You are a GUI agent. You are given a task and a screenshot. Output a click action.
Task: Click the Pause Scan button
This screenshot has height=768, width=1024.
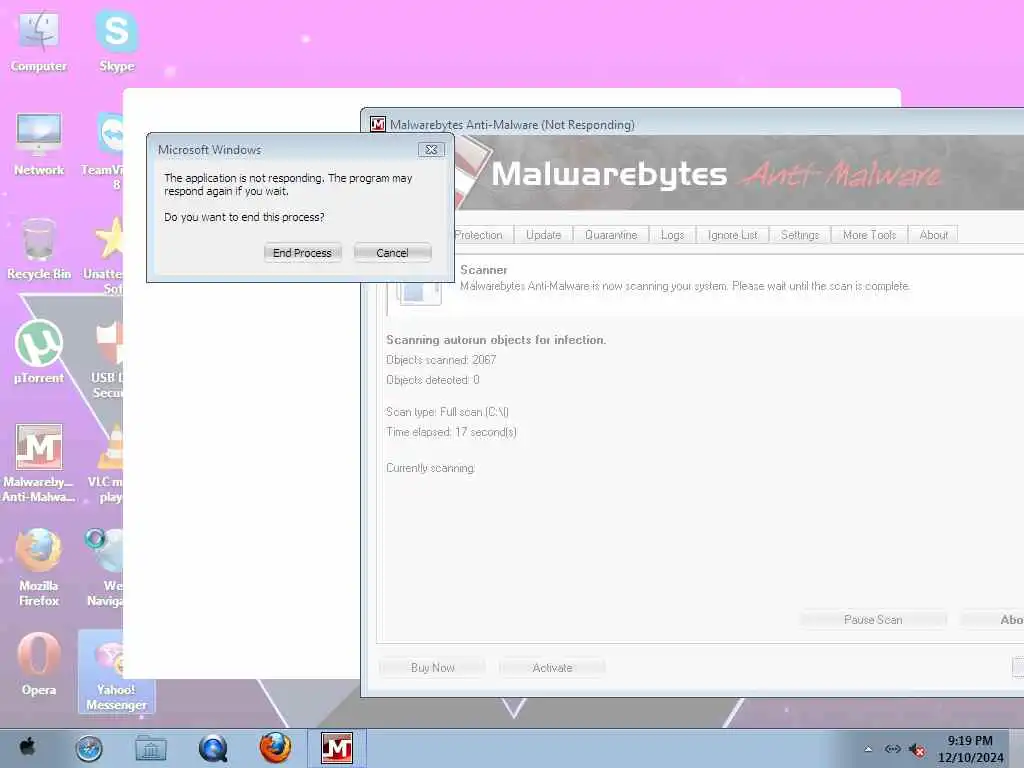coord(873,619)
